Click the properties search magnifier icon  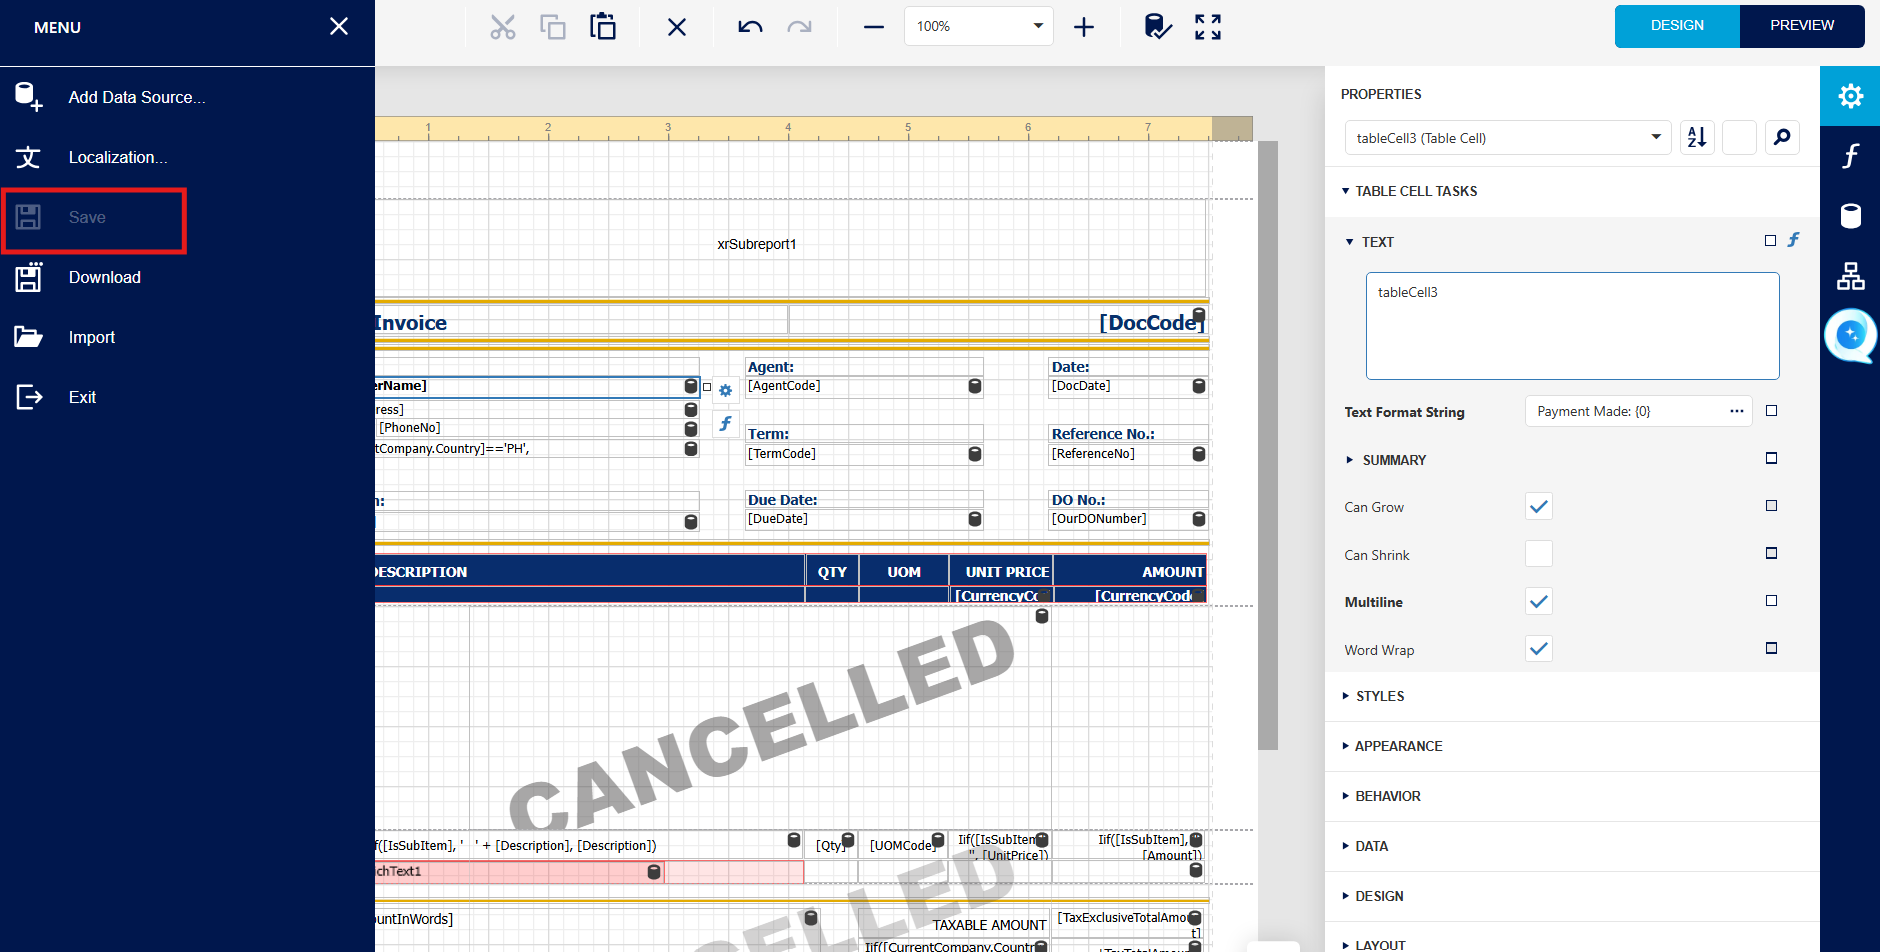(1782, 137)
